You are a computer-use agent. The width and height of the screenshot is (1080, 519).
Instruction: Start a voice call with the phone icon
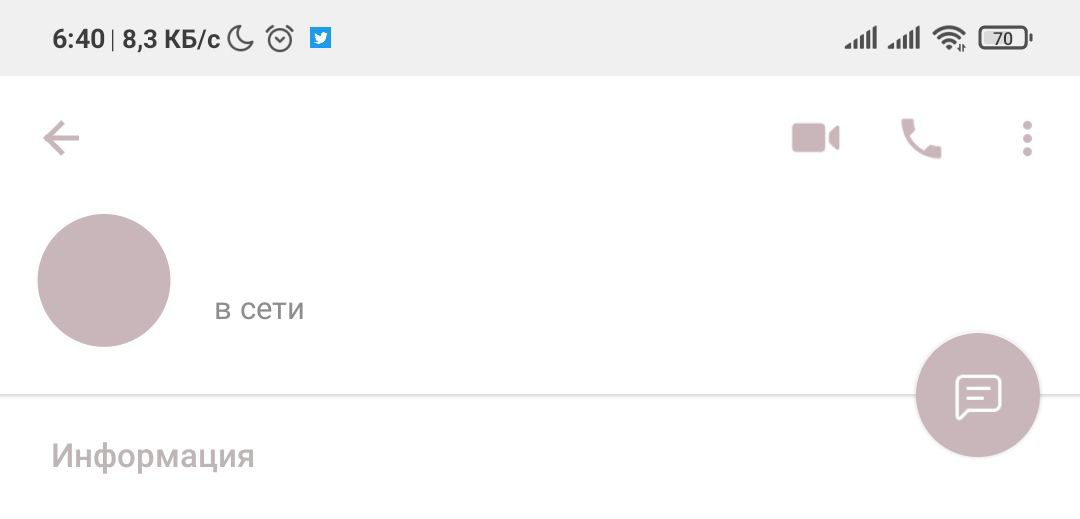[x=921, y=138]
